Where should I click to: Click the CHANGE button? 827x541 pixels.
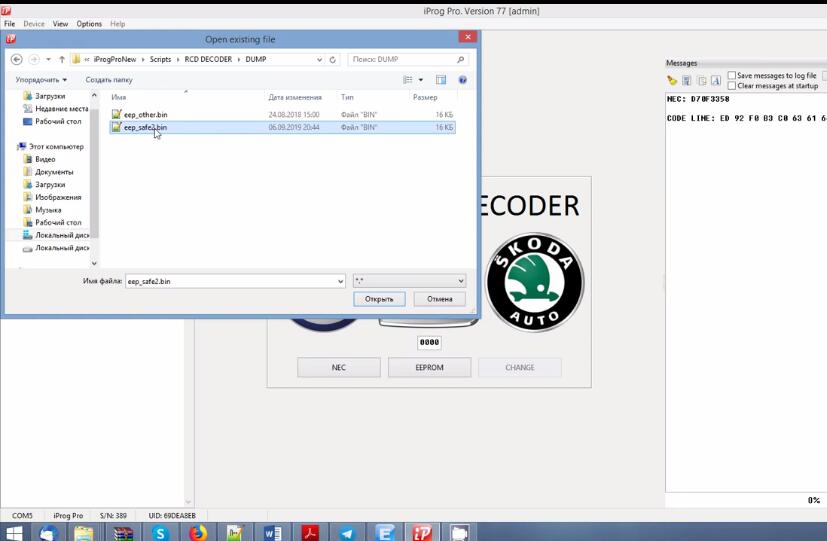(520, 368)
